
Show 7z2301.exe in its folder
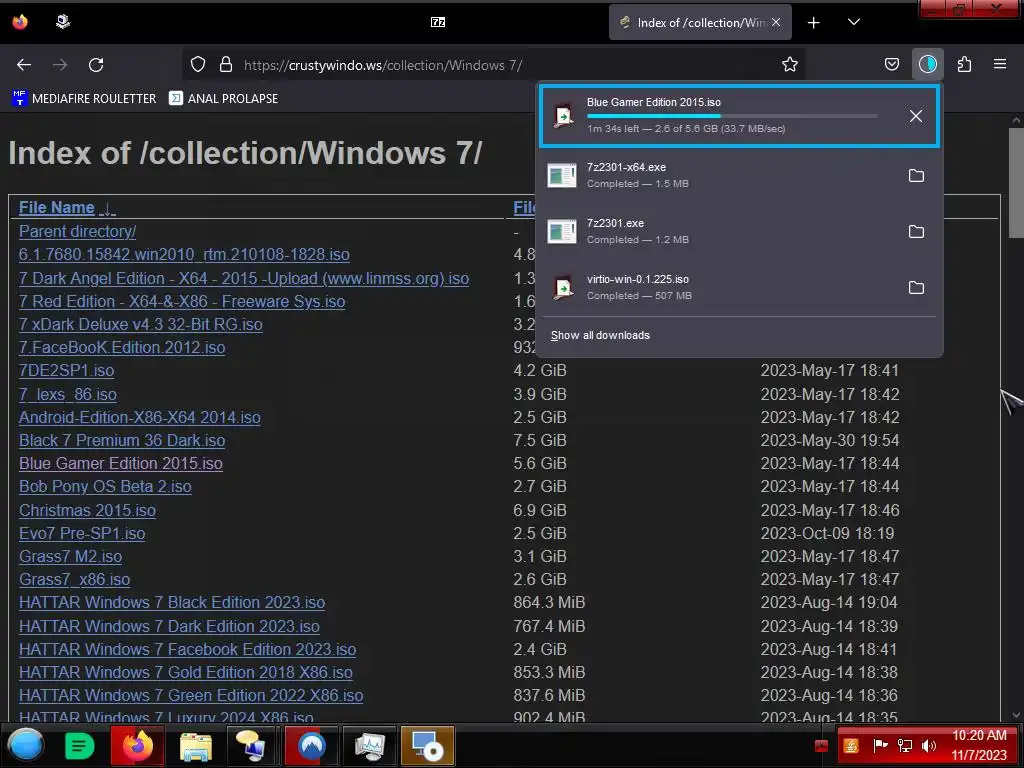tap(916, 232)
